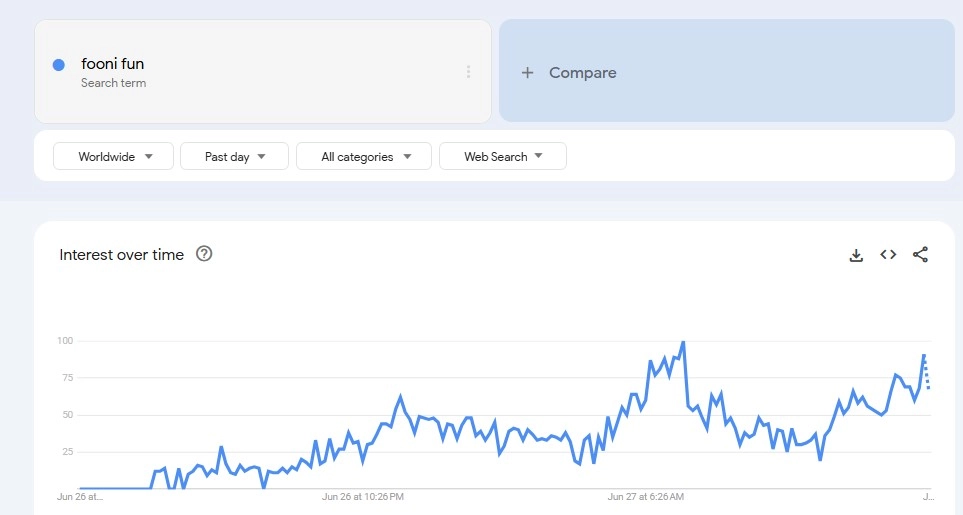The image size is (963, 515).
Task: Open the embed code icon
Action: click(888, 255)
